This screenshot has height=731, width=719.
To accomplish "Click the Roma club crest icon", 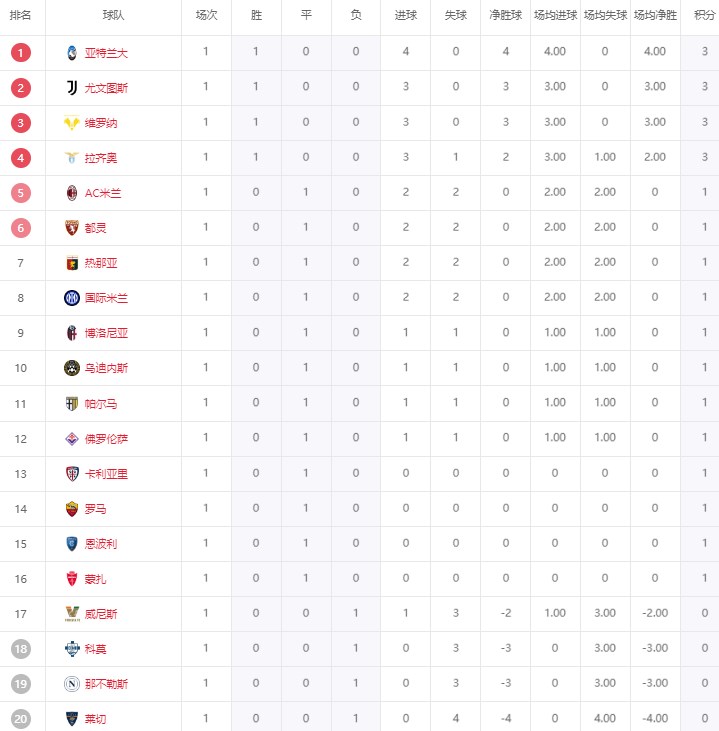I will 71,509.
